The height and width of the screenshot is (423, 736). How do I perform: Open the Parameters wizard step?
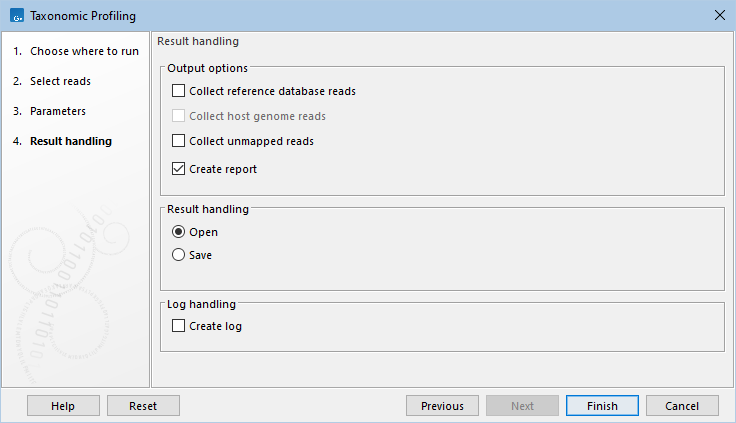click(57, 111)
